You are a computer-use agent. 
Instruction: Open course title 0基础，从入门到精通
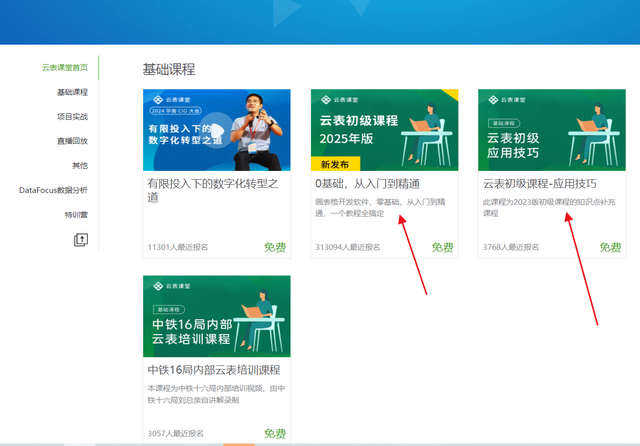(367, 184)
